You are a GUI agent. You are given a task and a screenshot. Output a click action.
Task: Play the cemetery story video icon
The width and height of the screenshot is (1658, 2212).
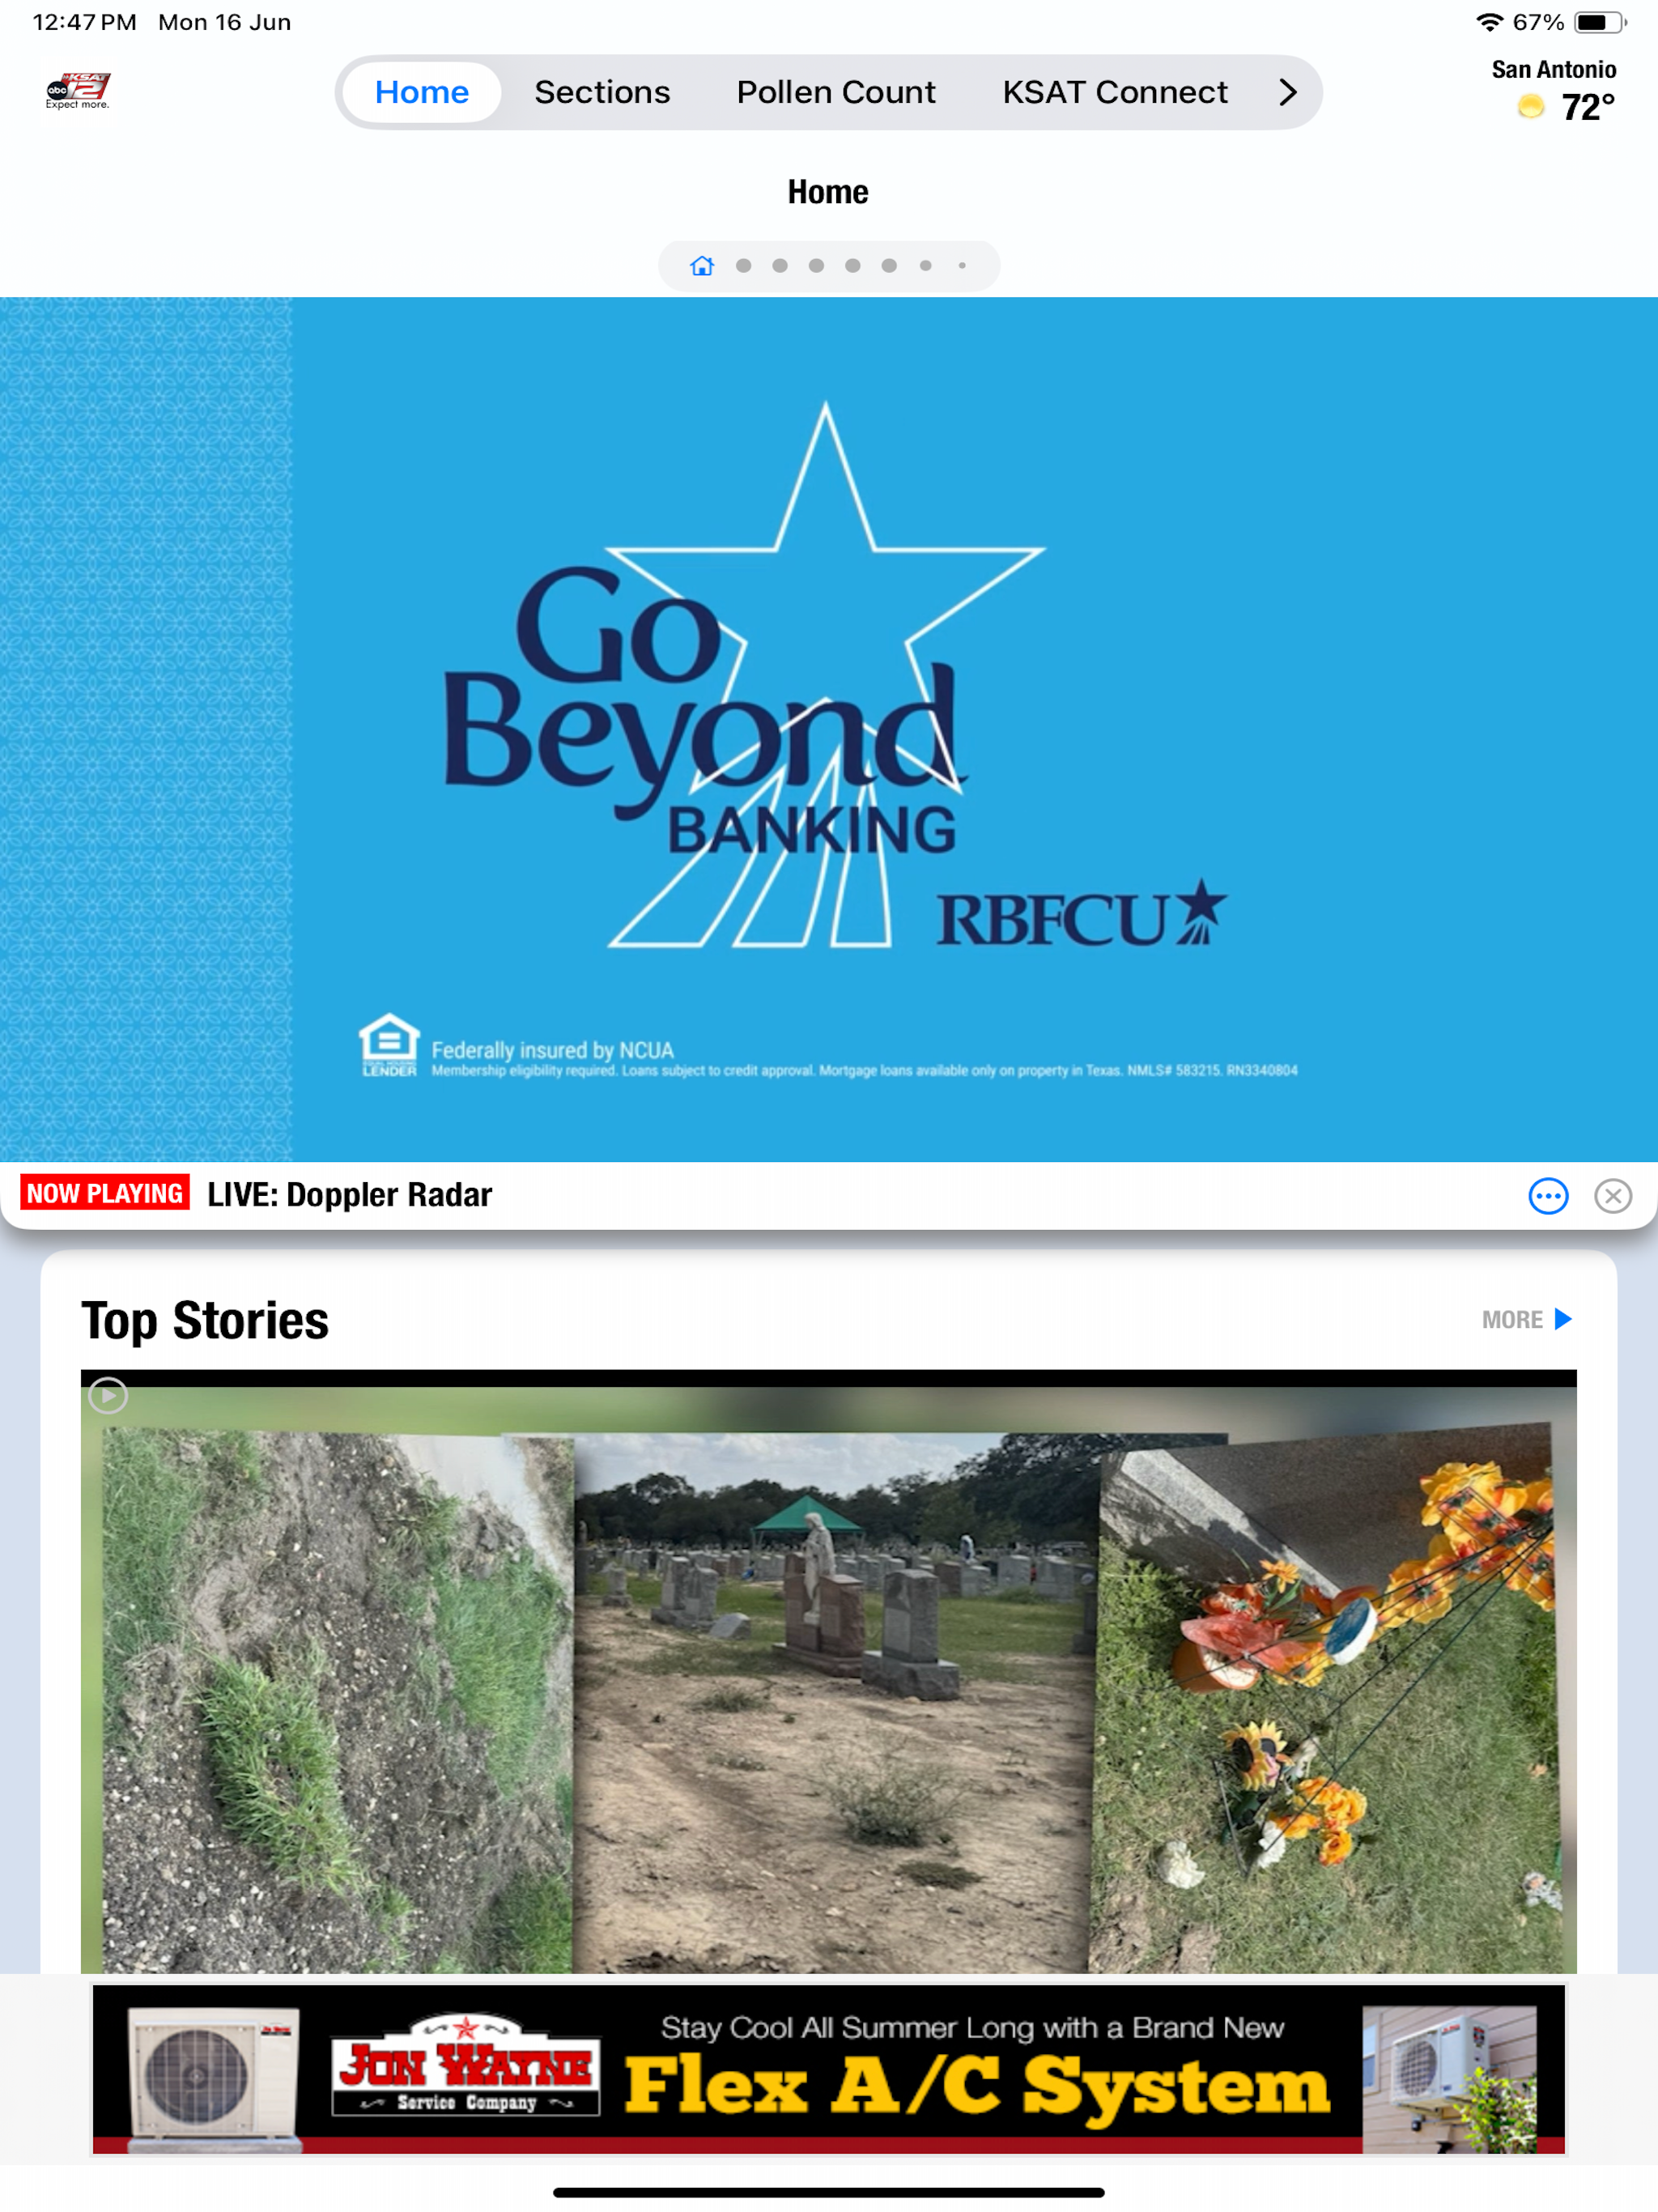[x=108, y=1395]
